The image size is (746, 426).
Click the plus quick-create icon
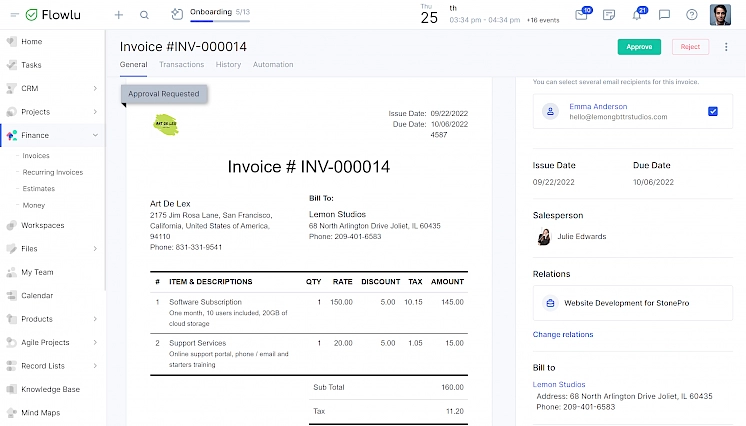(119, 15)
